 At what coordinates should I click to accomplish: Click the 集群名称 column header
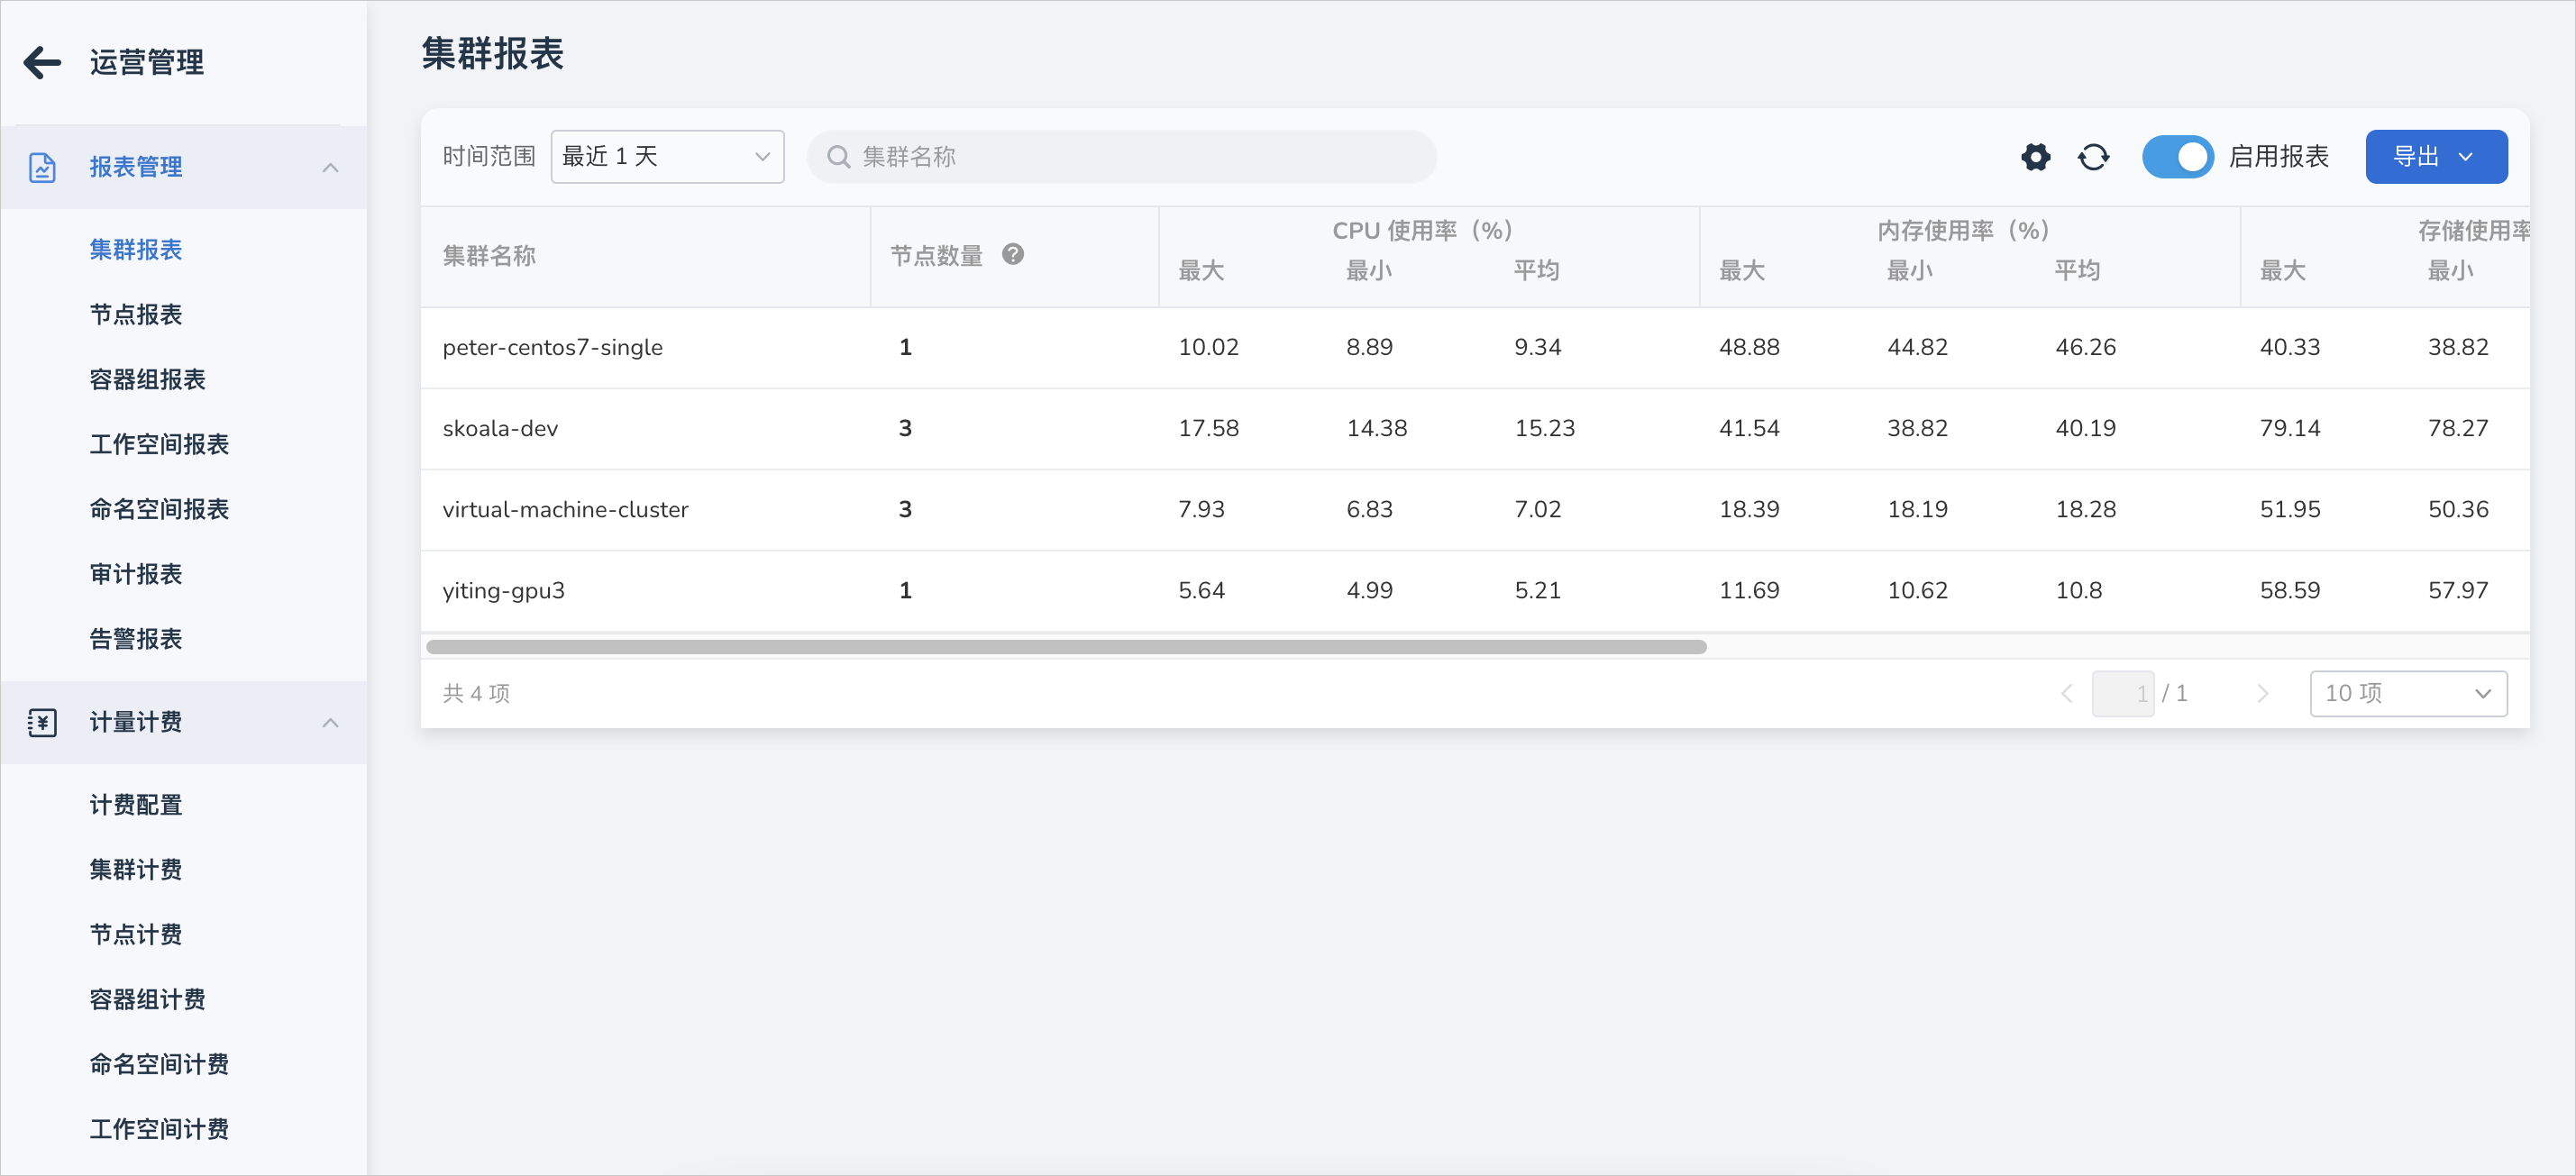click(x=489, y=256)
